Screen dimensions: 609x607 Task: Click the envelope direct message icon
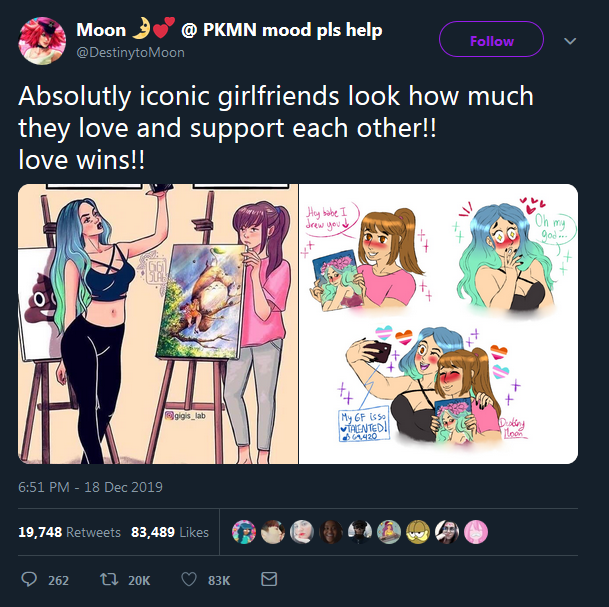coord(269,579)
